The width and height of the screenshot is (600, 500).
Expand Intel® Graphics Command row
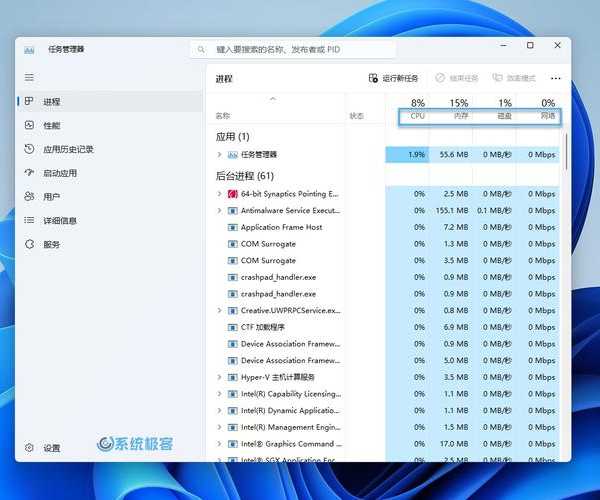point(219,444)
